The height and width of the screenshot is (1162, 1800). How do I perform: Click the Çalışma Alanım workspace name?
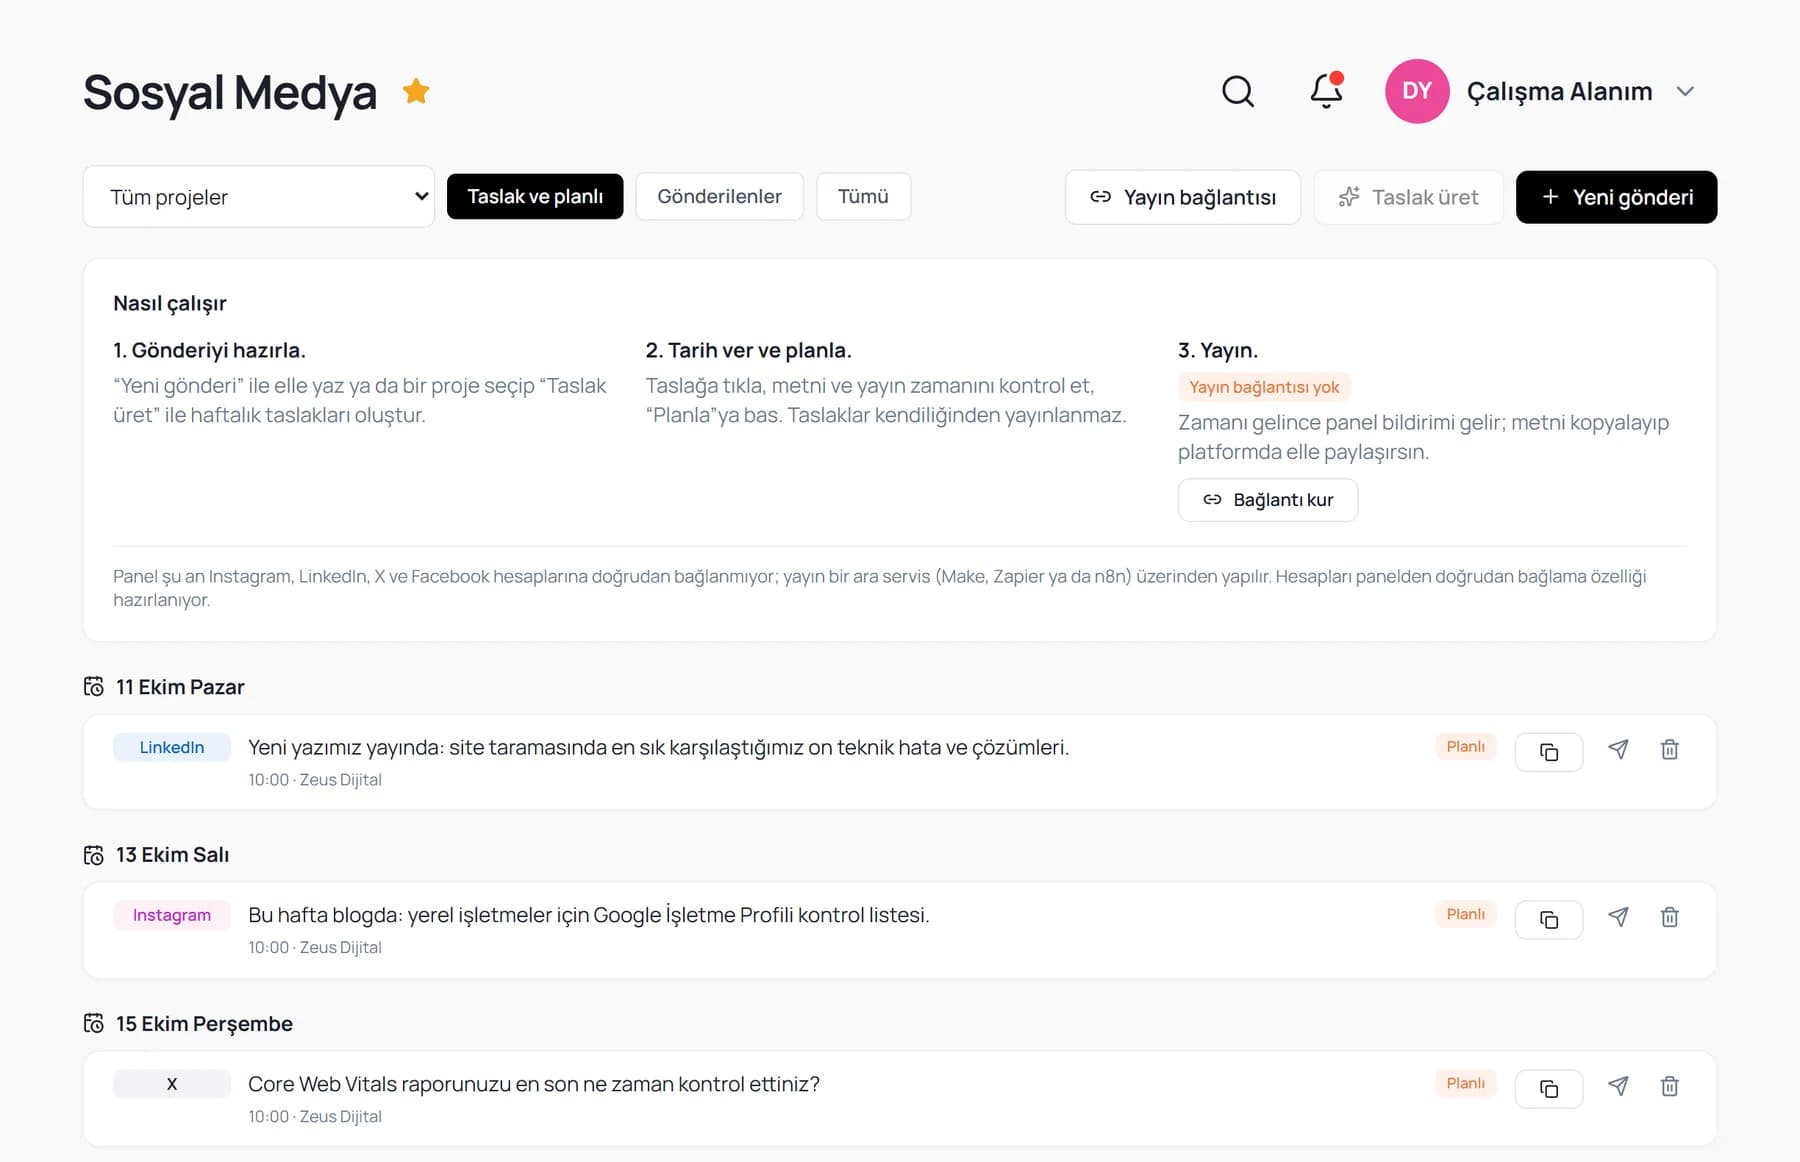tap(1559, 91)
